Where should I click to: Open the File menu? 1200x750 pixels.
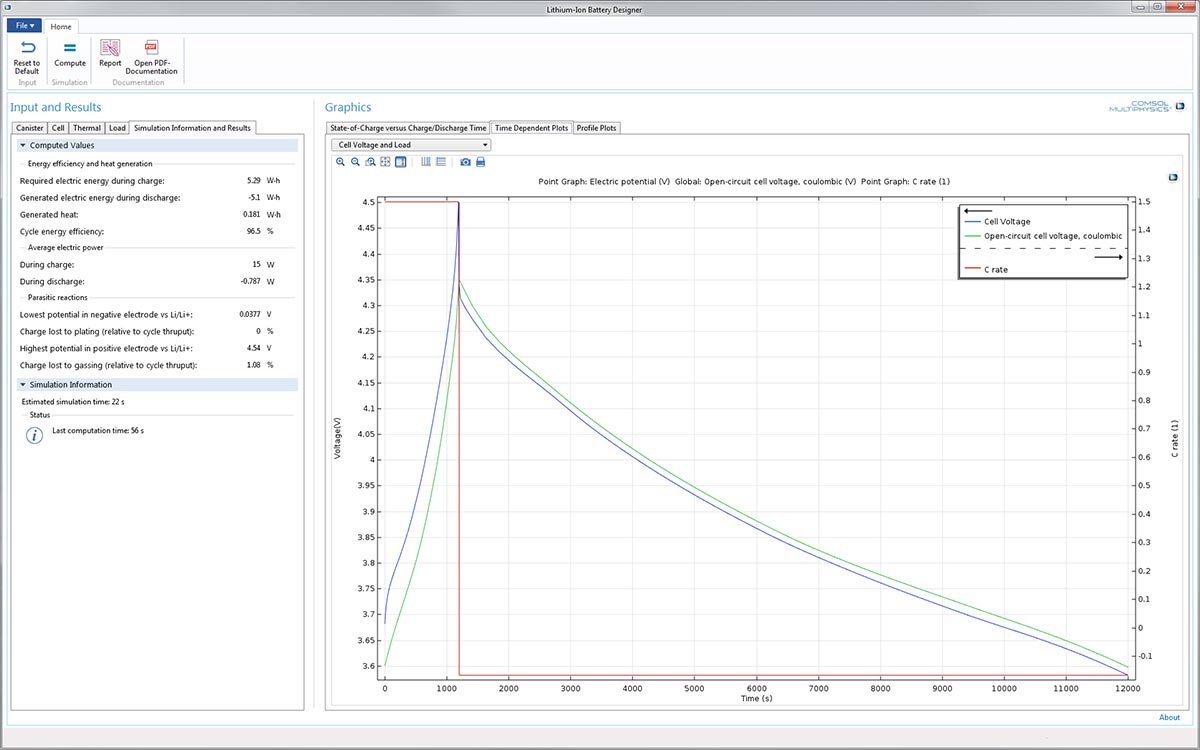[26, 25]
